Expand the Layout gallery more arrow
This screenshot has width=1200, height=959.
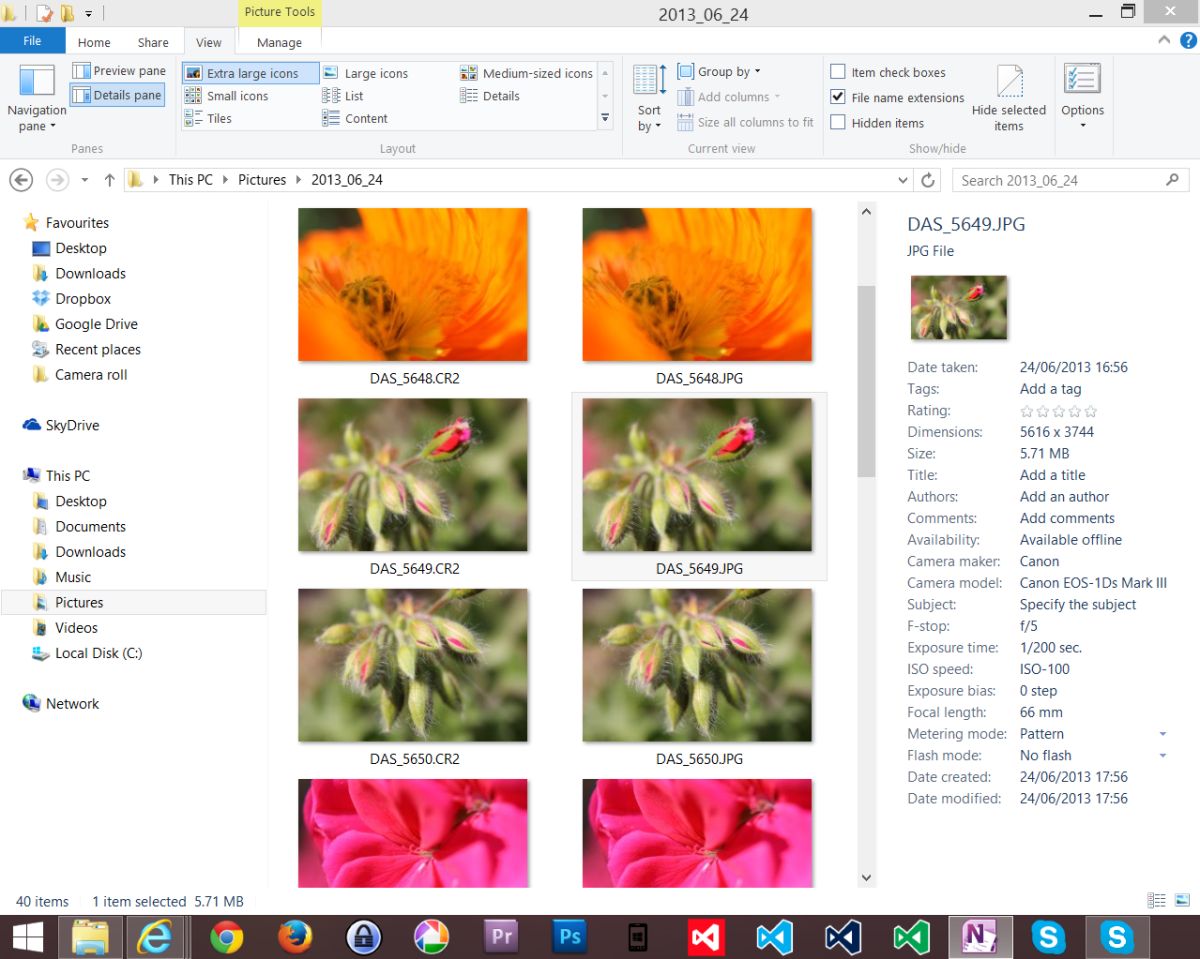(605, 118)
